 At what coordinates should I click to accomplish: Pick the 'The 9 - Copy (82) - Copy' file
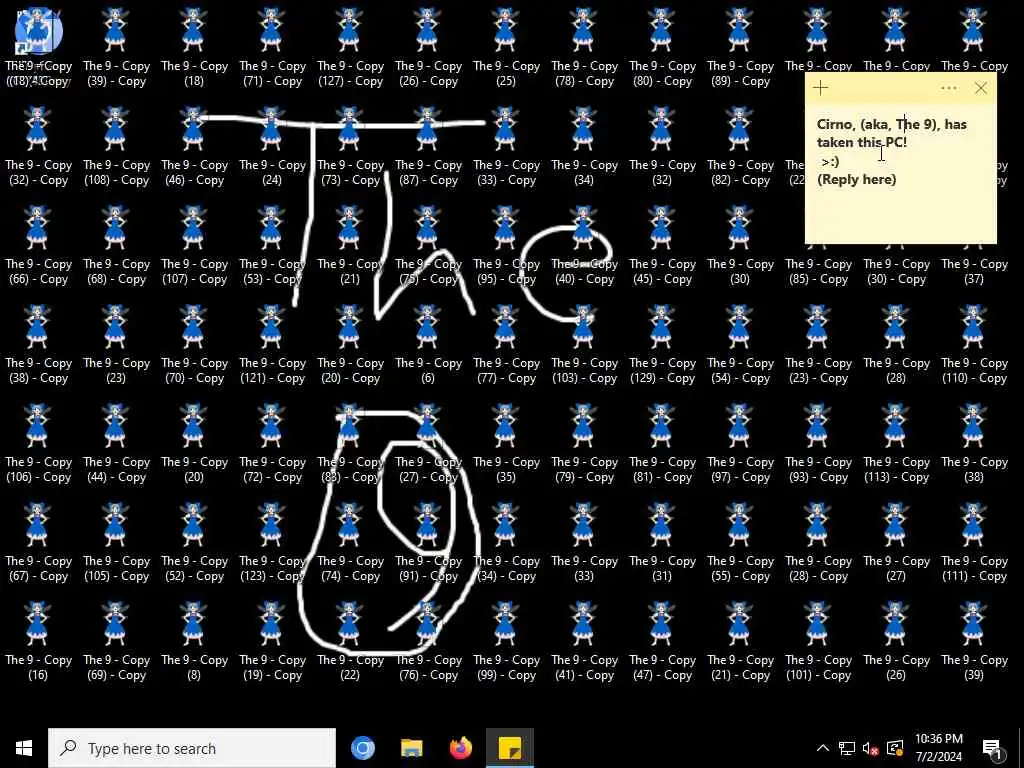[740, 148]
